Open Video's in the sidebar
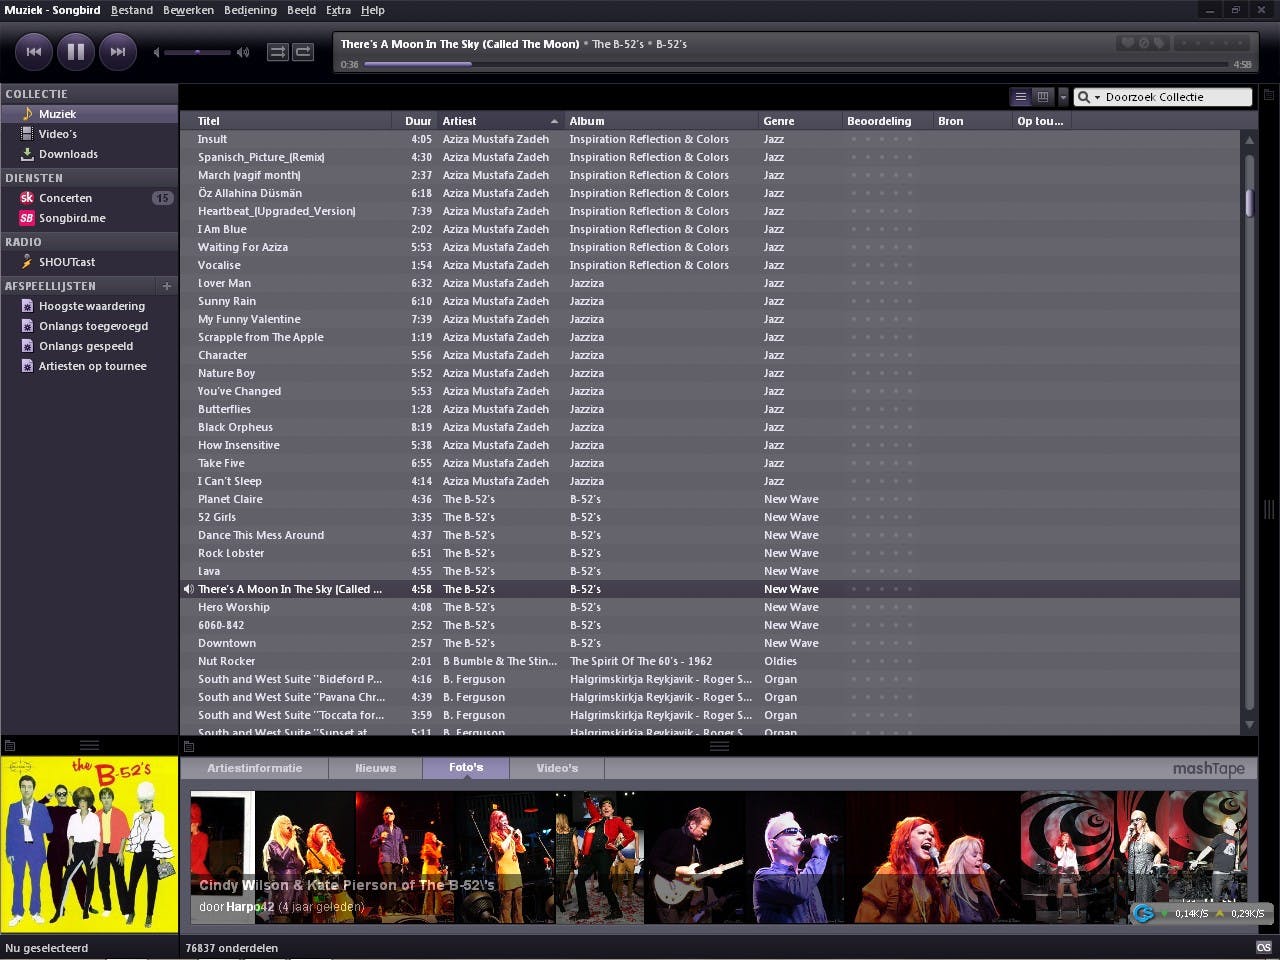The height and width of the screenshot is (960, 1280). click(89, 134)
